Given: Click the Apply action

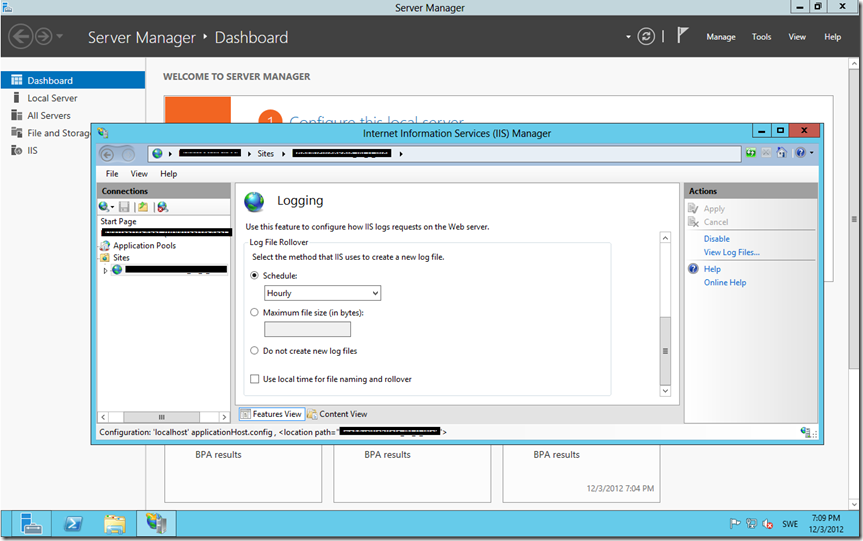Looking at the screenshot, I should (x=714, y=209).
